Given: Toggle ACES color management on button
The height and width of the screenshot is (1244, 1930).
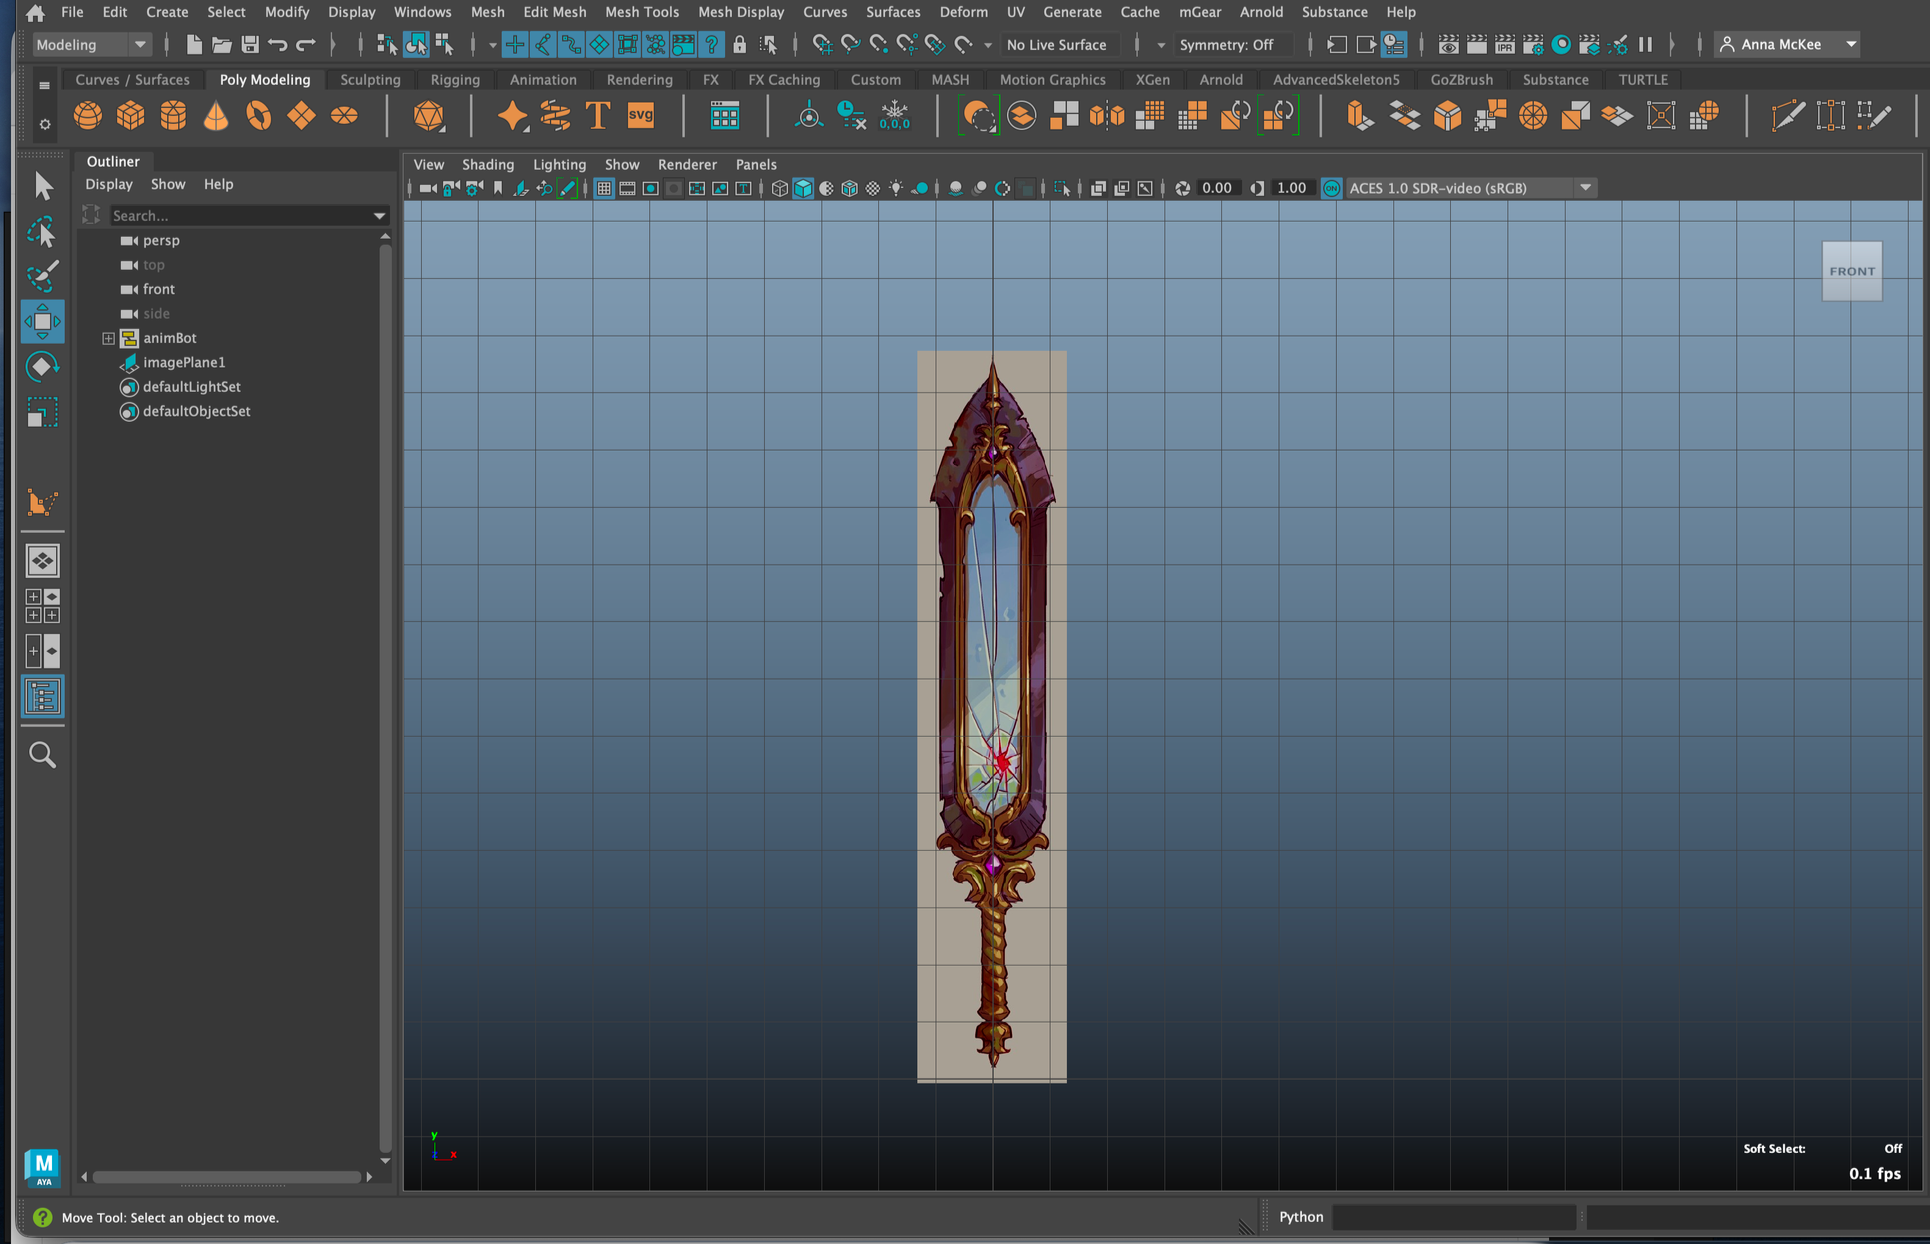Looking at the screenshot, I should pyautogui.click(x=1331, y=188).
